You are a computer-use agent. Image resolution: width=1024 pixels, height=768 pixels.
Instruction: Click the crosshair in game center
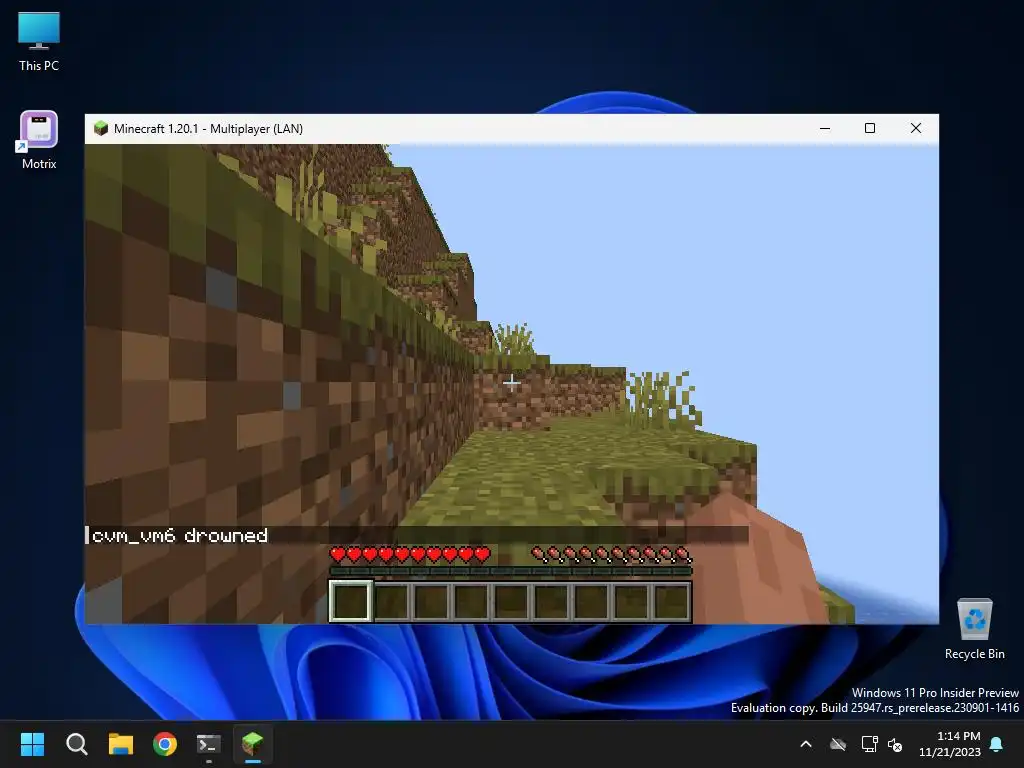click(512, 382)
